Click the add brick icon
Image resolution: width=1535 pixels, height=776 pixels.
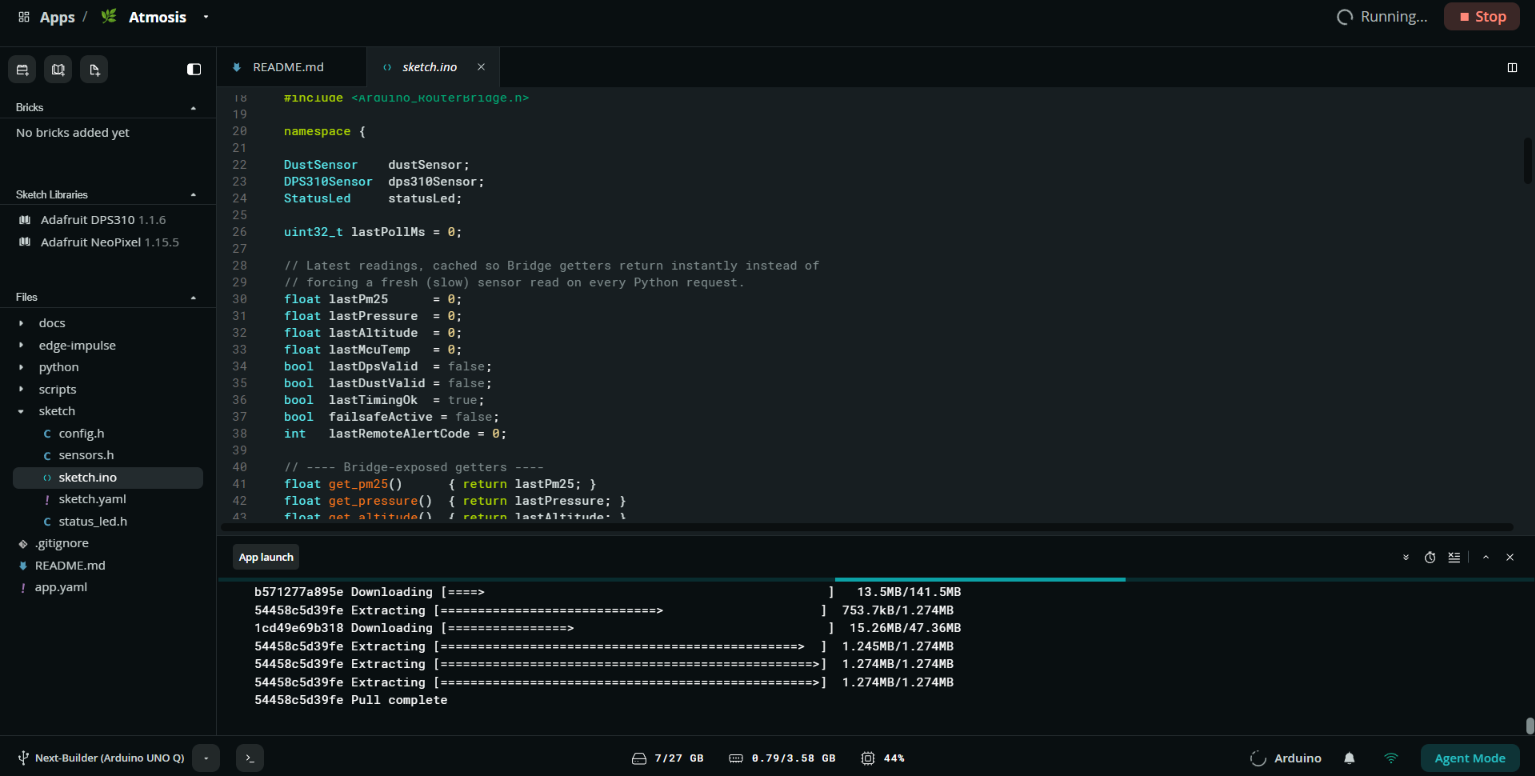coord(22,69)
